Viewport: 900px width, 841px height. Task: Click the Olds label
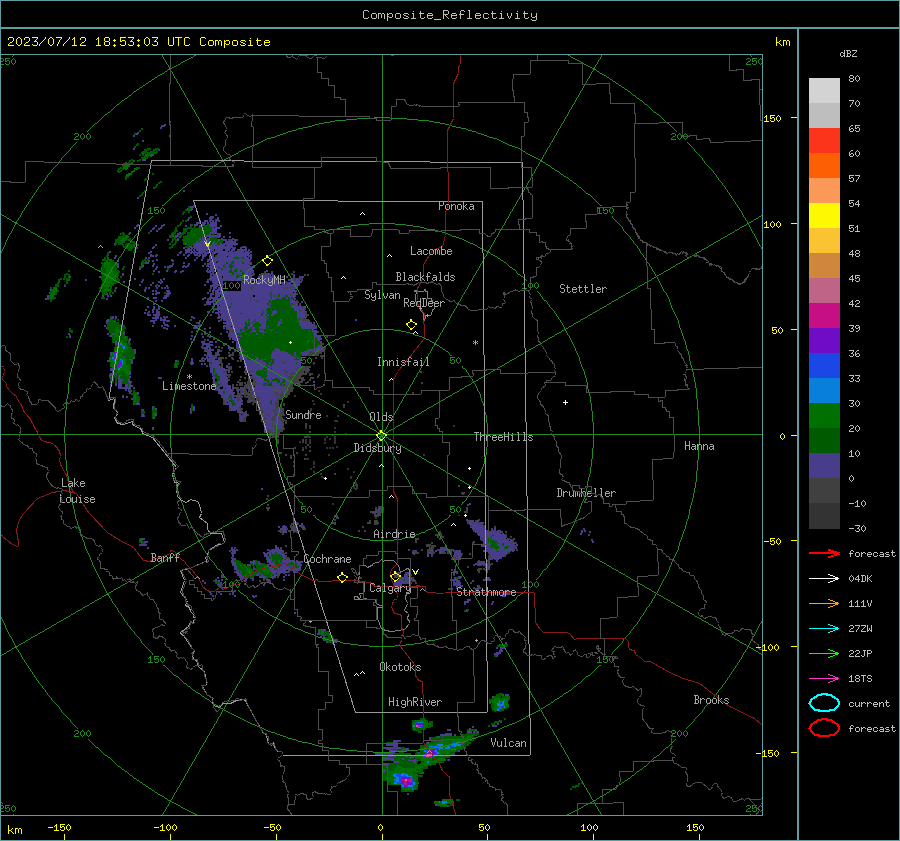coord(381,417)
